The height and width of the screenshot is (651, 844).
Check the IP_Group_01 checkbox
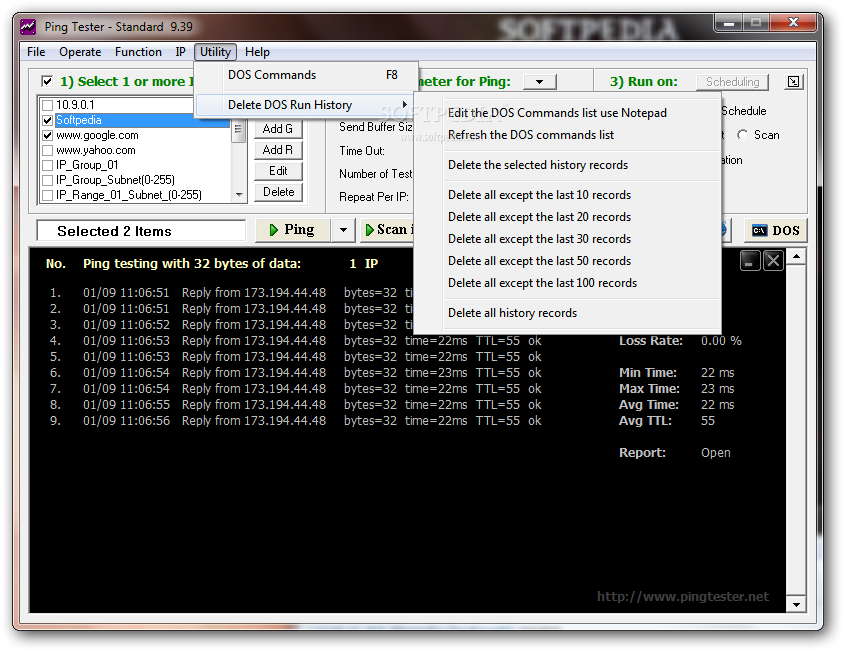click(x=47, y=165)
